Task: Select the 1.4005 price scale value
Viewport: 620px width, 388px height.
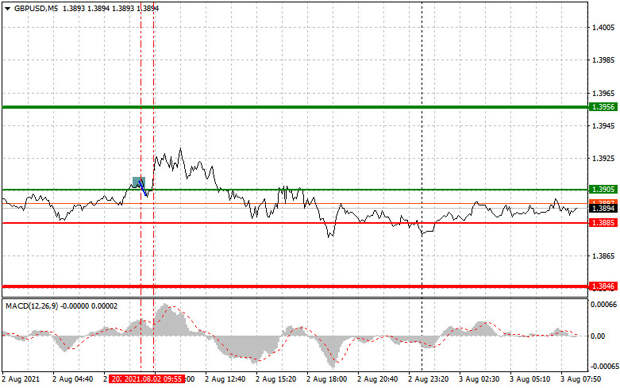Action: 603,28
